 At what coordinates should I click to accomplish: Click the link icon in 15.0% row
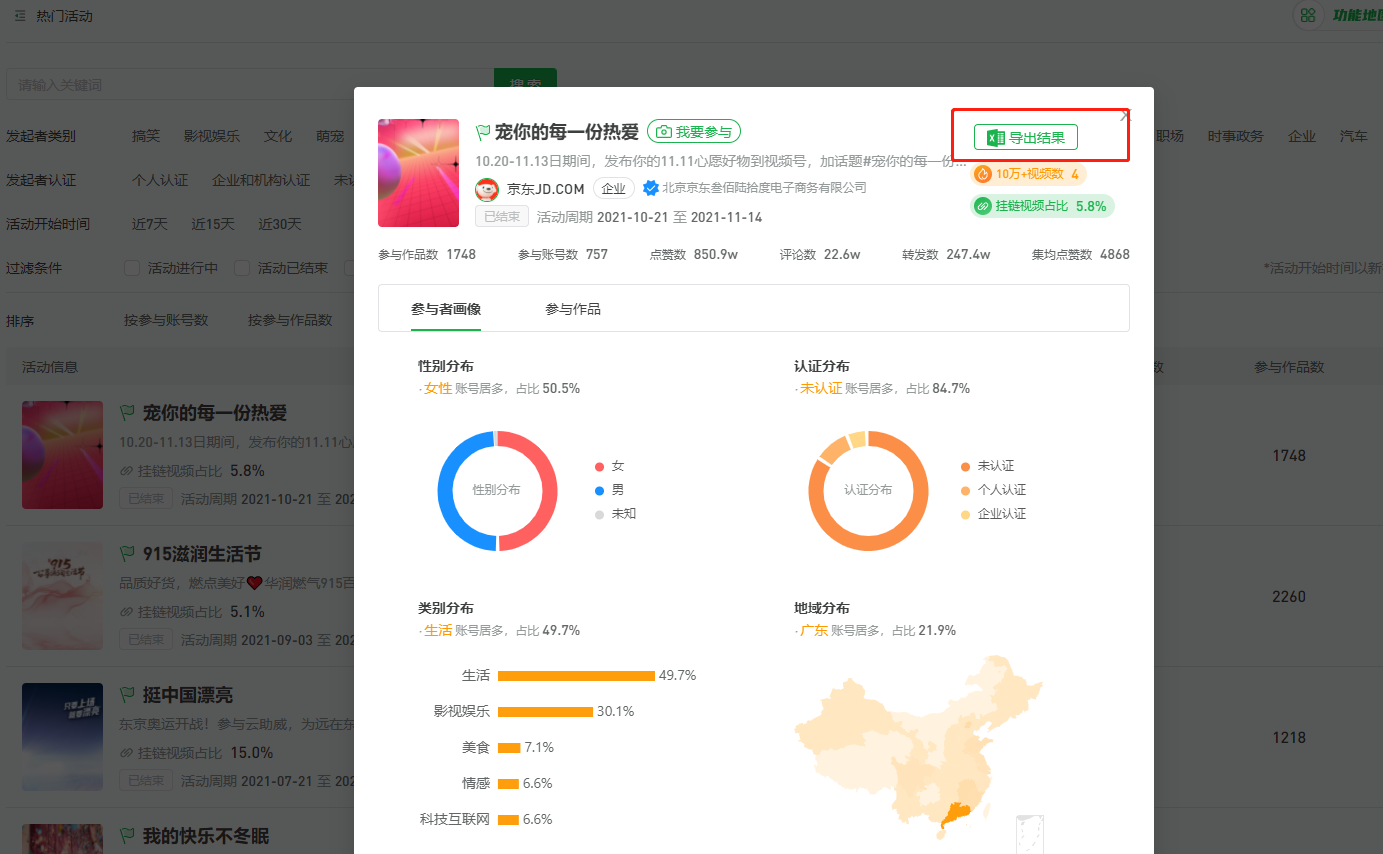pyautogui.click(x=126, y=753)
